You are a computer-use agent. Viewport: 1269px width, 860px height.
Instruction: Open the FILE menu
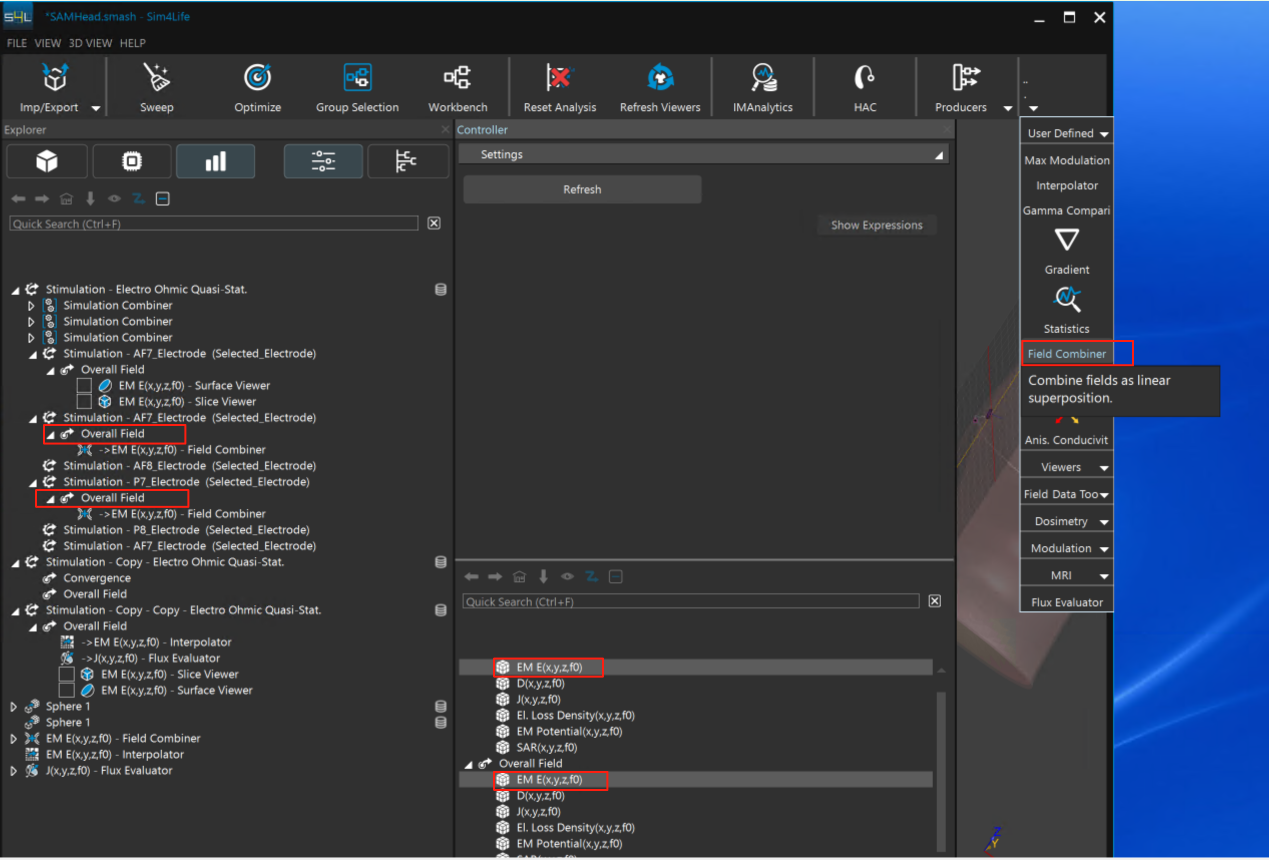[x=17, y=43]
